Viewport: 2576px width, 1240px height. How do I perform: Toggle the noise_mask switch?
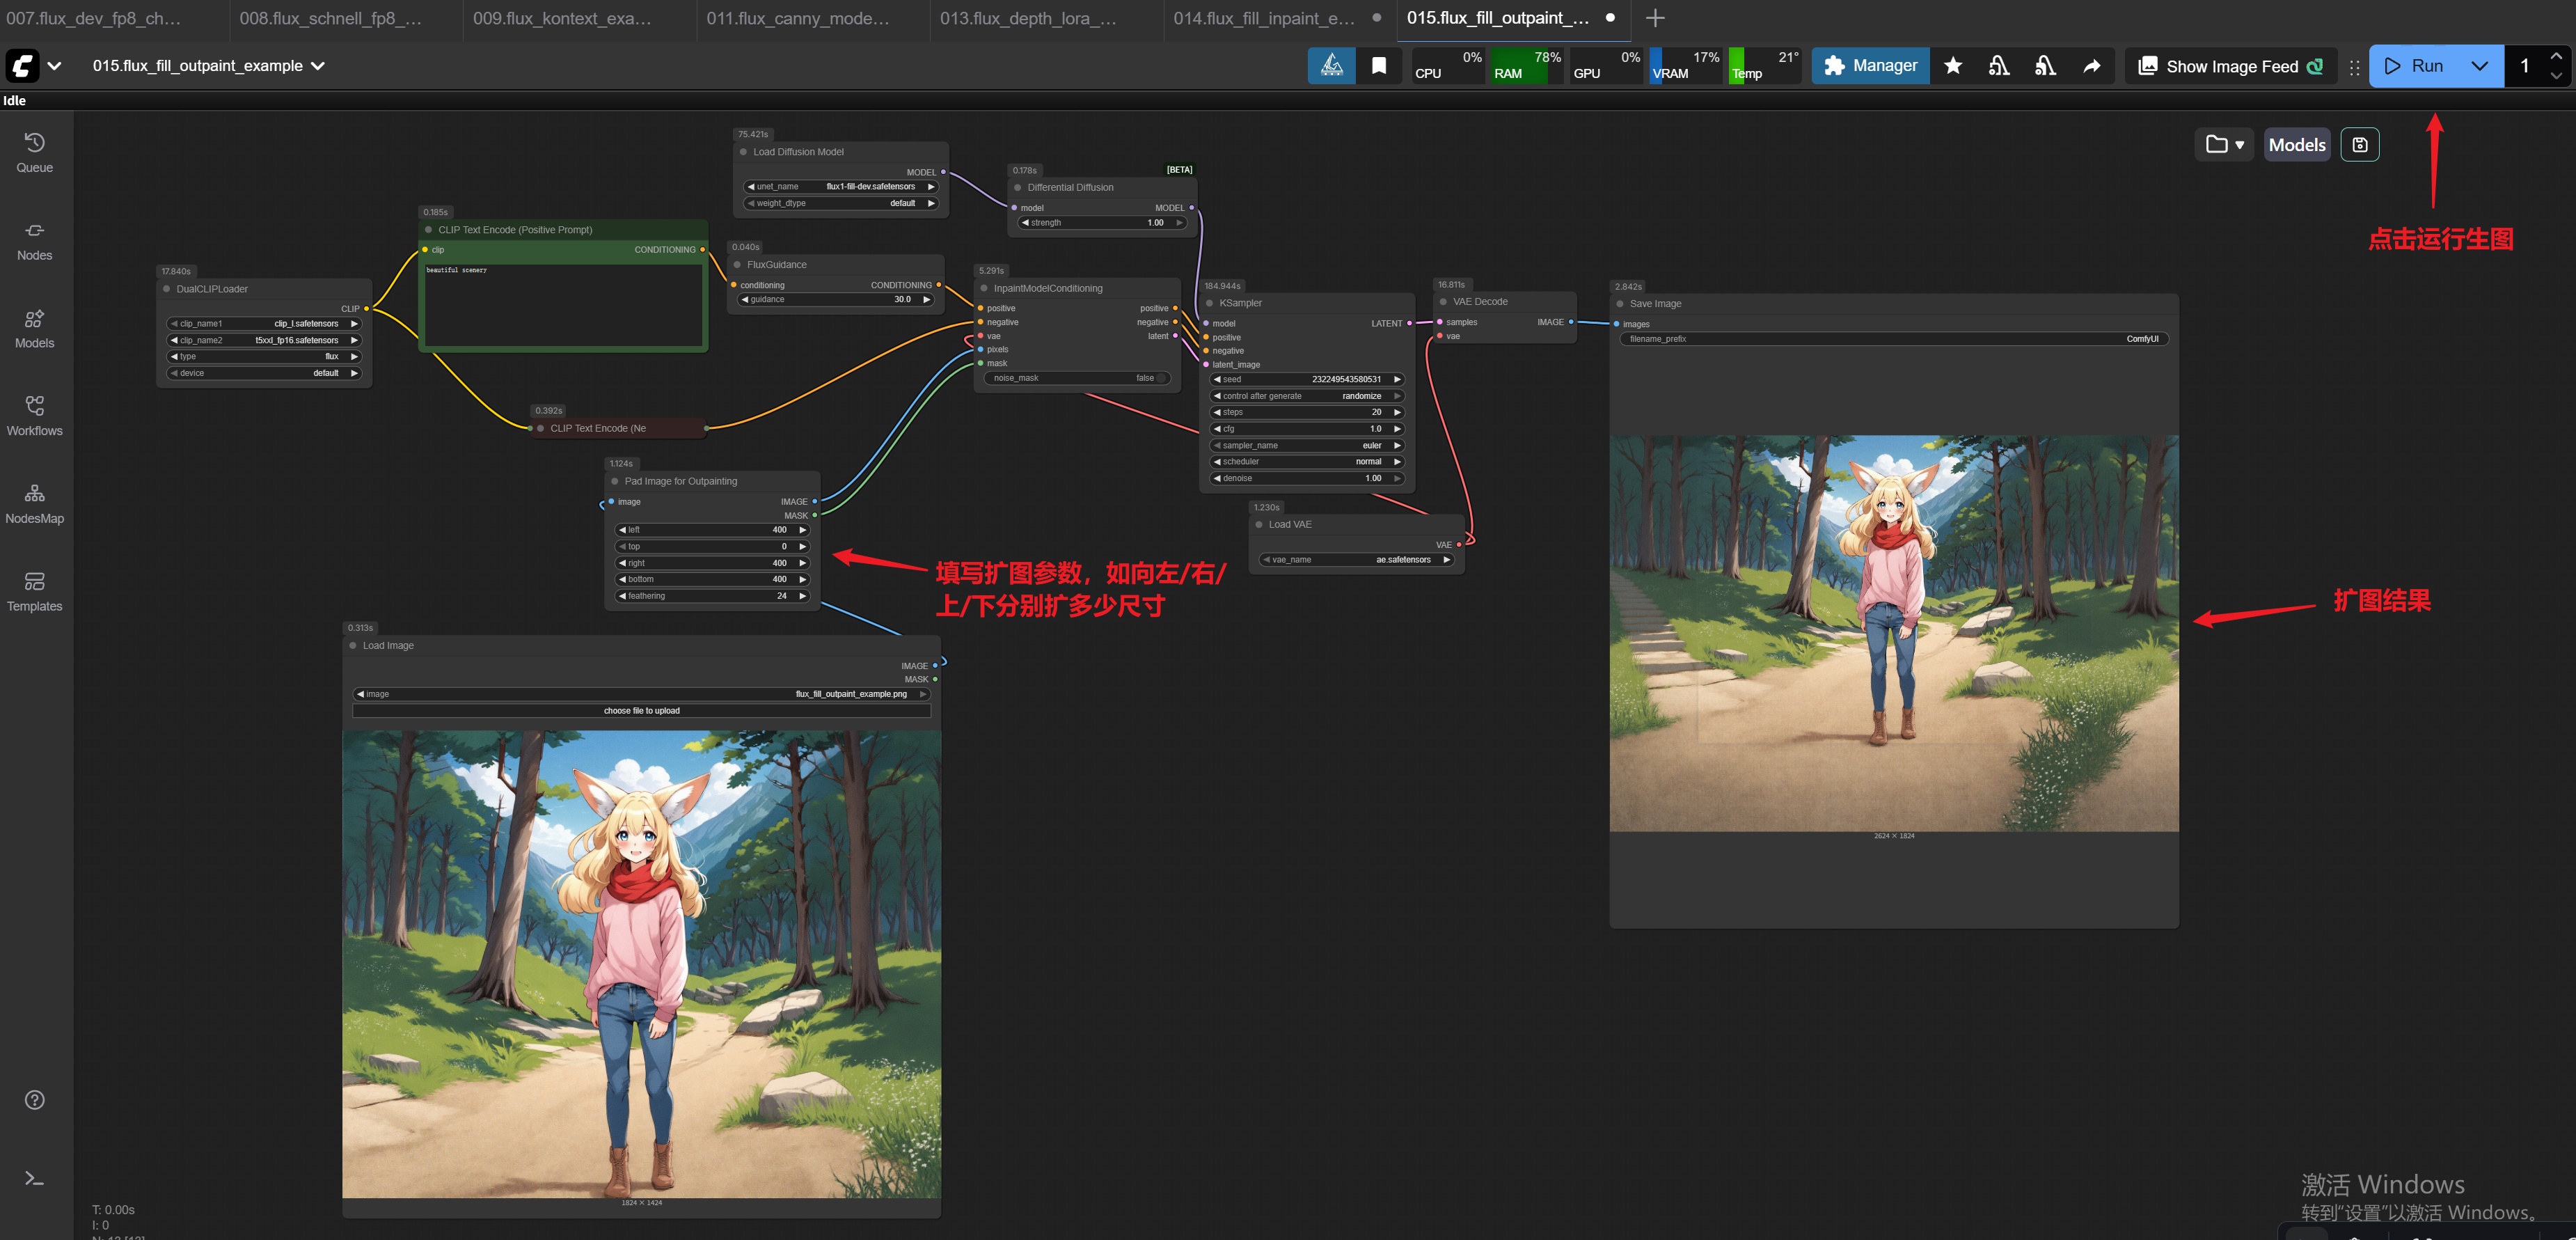(1160, 378)
